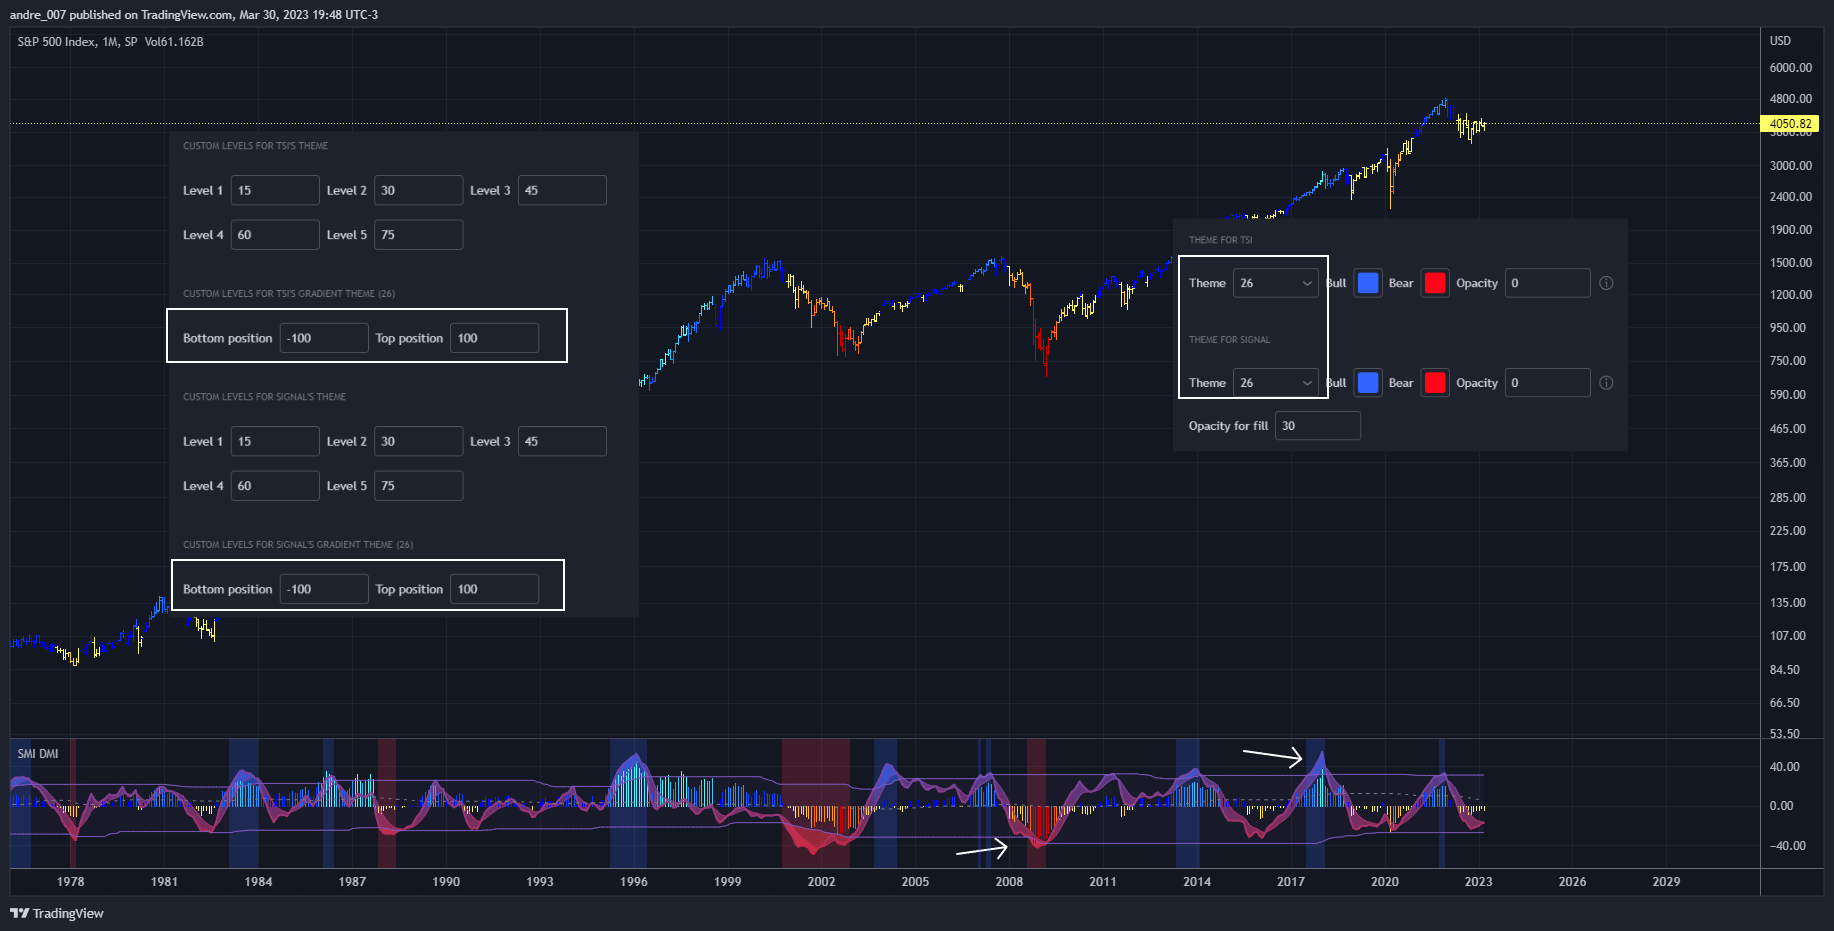Image resolution: width=1834 pixels, height=931 pixels.
Task: Edit Signal theme Level 3 field
Action: (562, 441)
